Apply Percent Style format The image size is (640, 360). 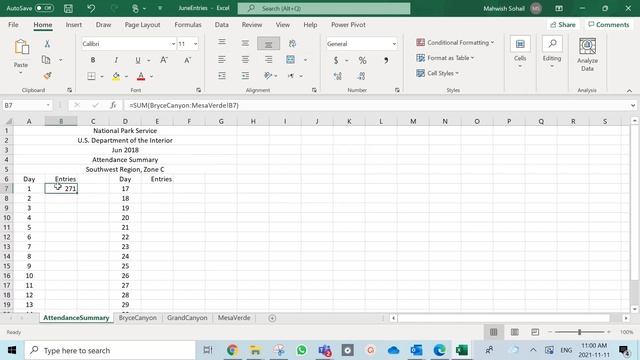[362, 60]
